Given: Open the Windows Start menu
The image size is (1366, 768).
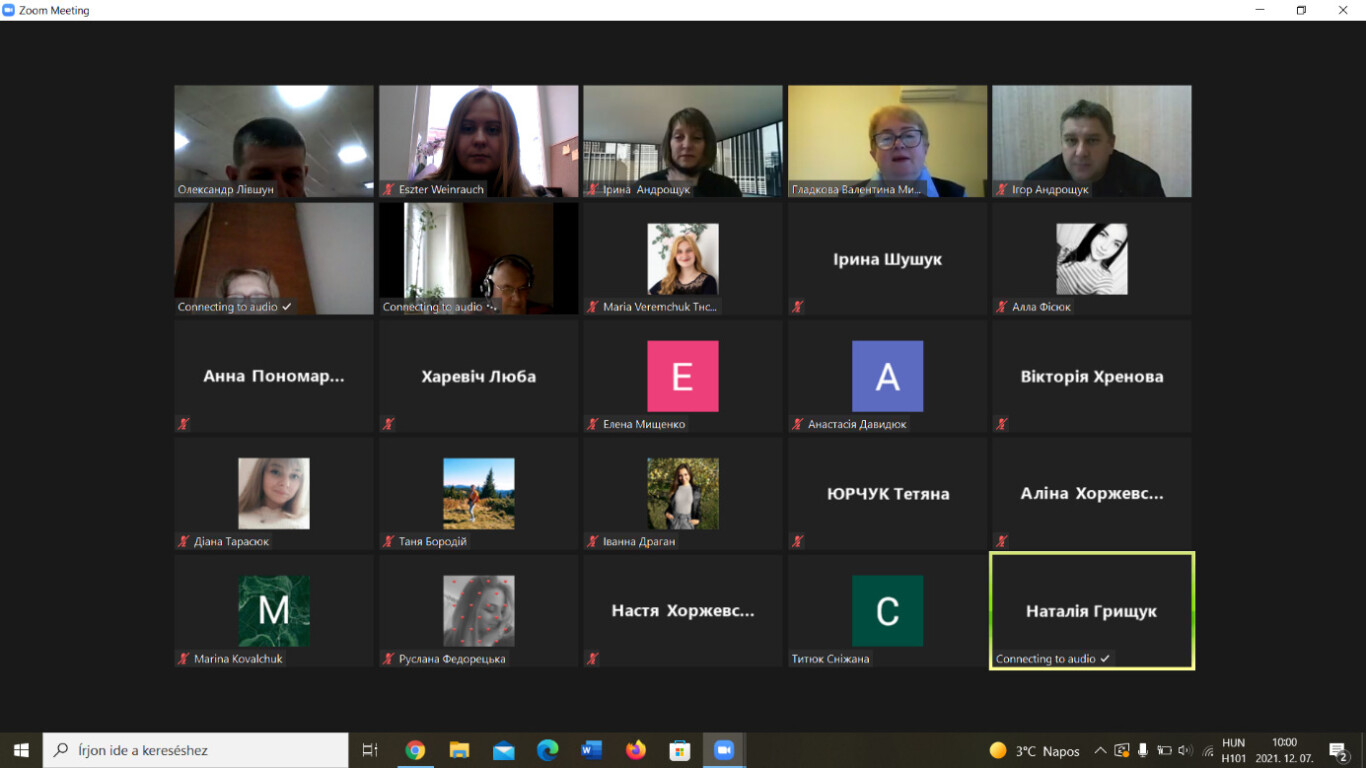Looking at the screenshot, I should [x=21, y=750].
